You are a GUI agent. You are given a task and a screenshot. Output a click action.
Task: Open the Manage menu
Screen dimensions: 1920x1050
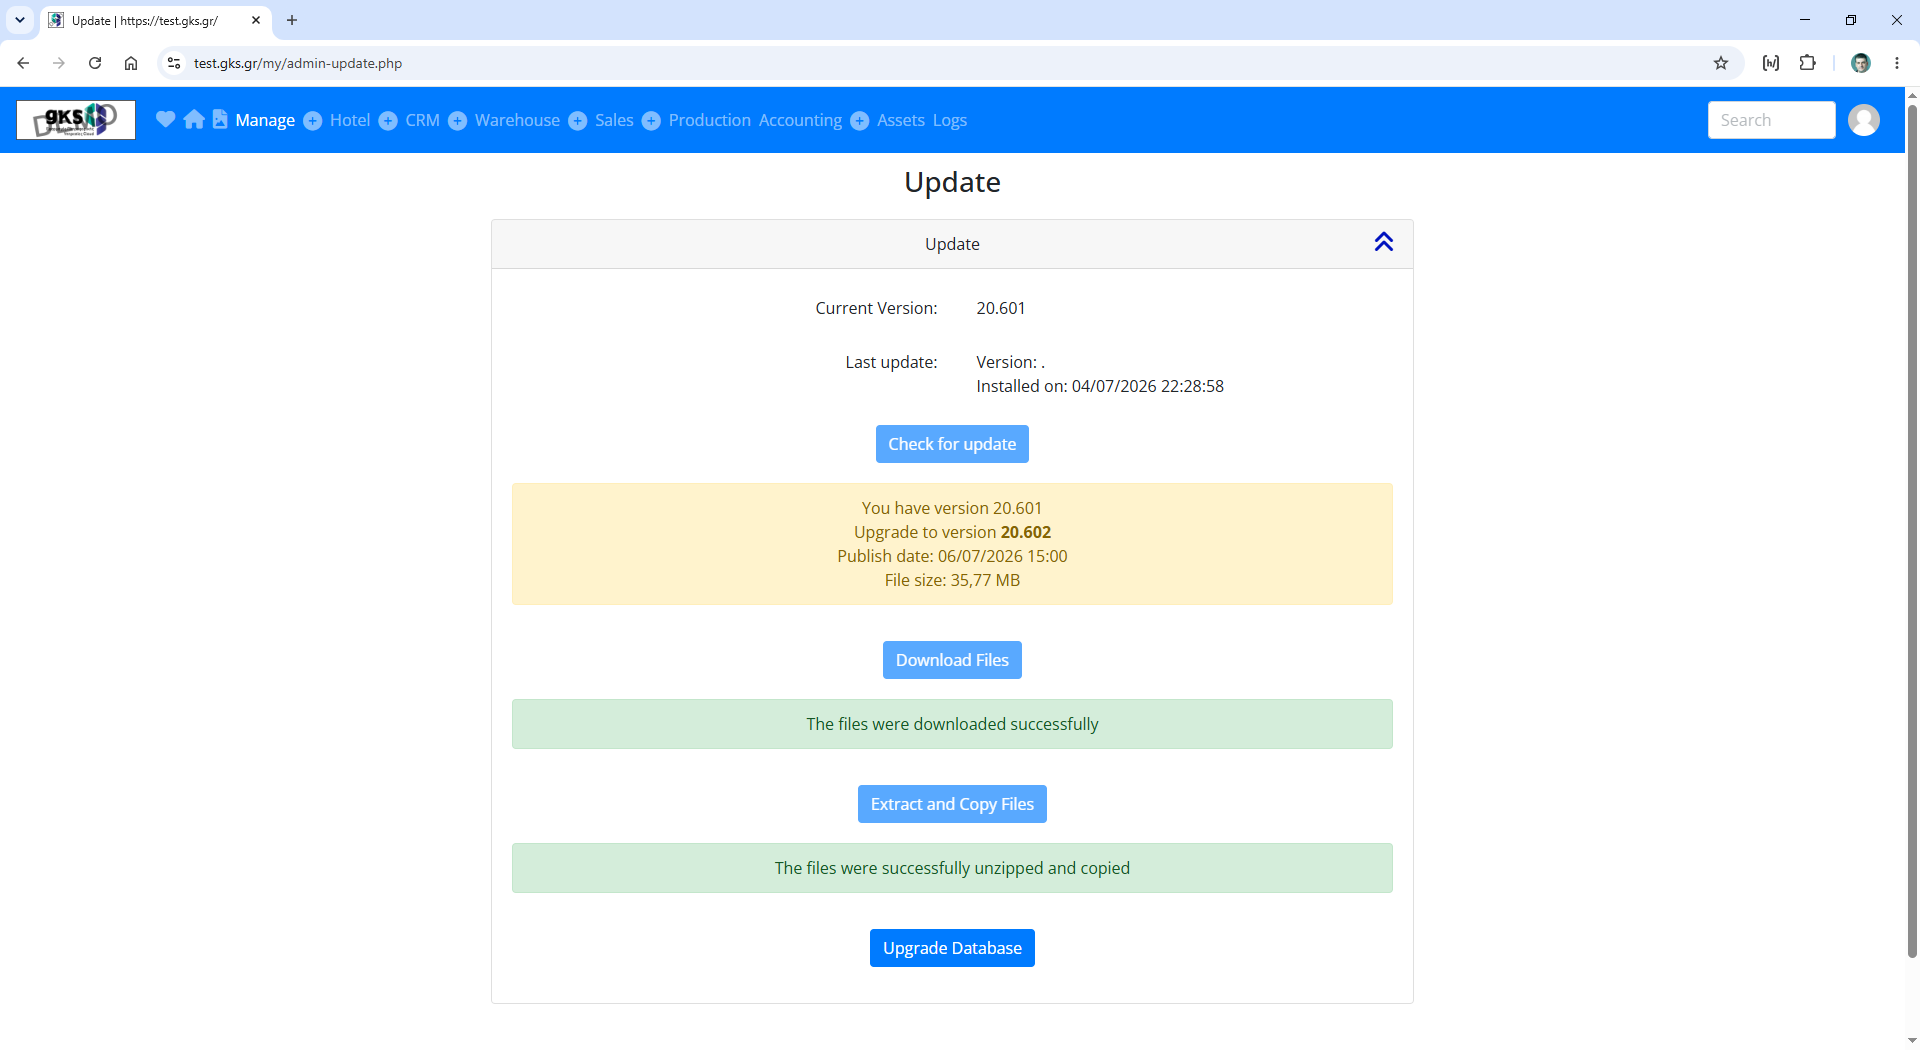(265, 120)
